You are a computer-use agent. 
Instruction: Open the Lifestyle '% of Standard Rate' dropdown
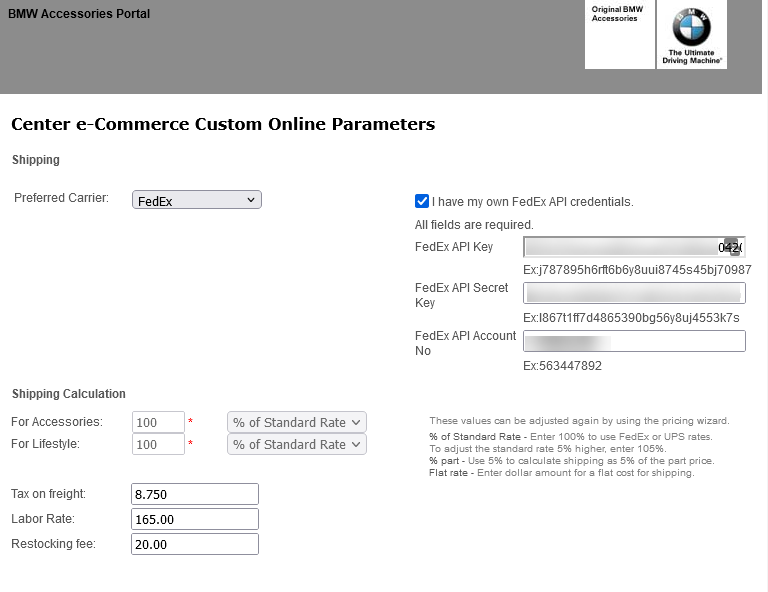(297, 444)
